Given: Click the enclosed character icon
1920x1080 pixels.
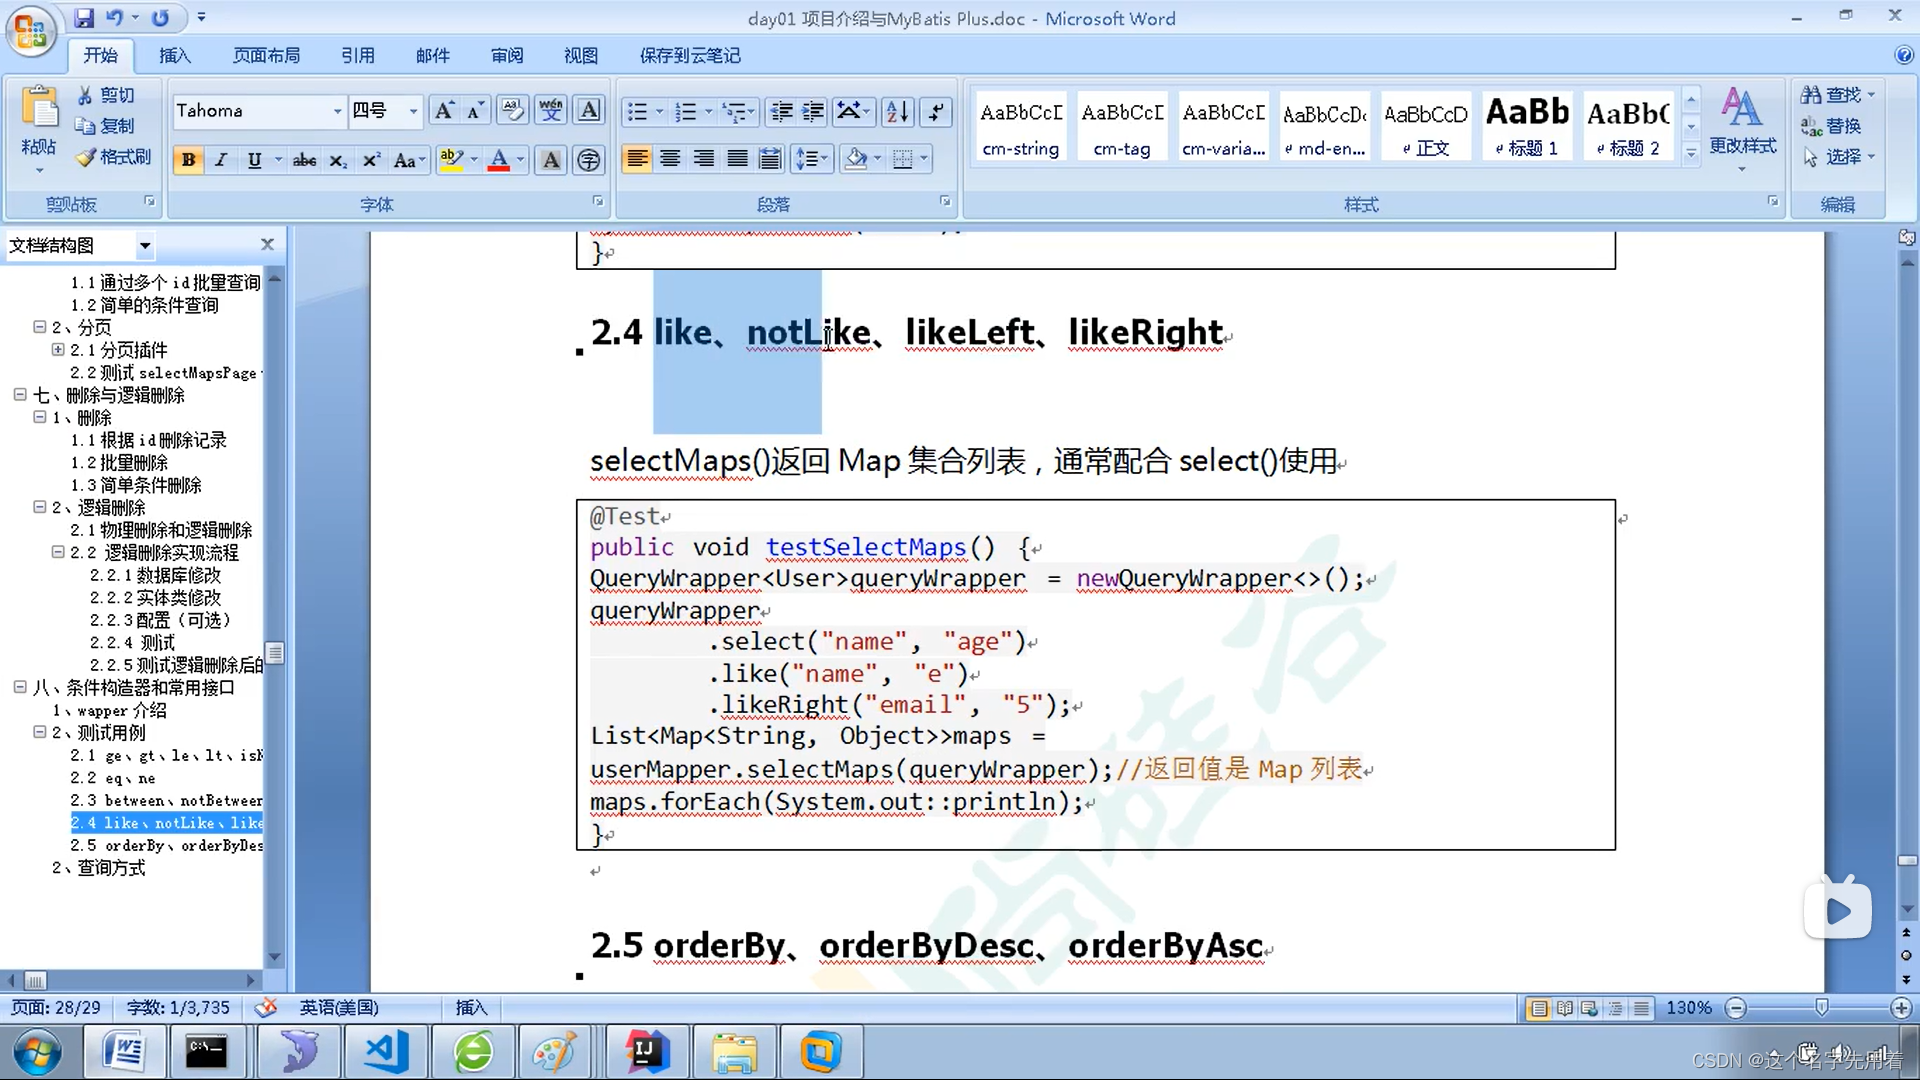Looking at the screenshot, I should pos(589,160).
